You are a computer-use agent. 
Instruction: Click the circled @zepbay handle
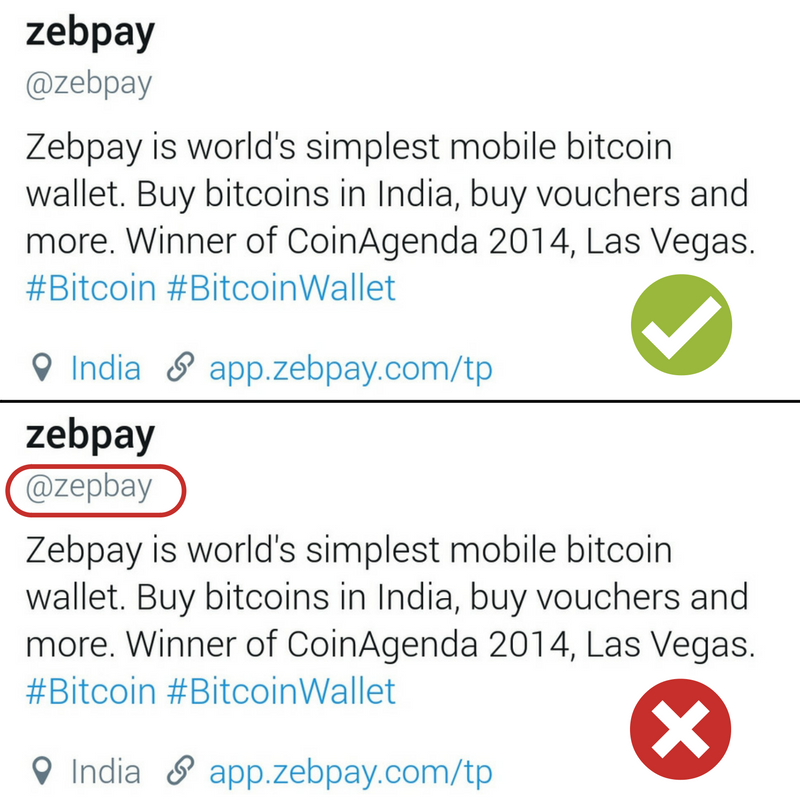[89, 487]
